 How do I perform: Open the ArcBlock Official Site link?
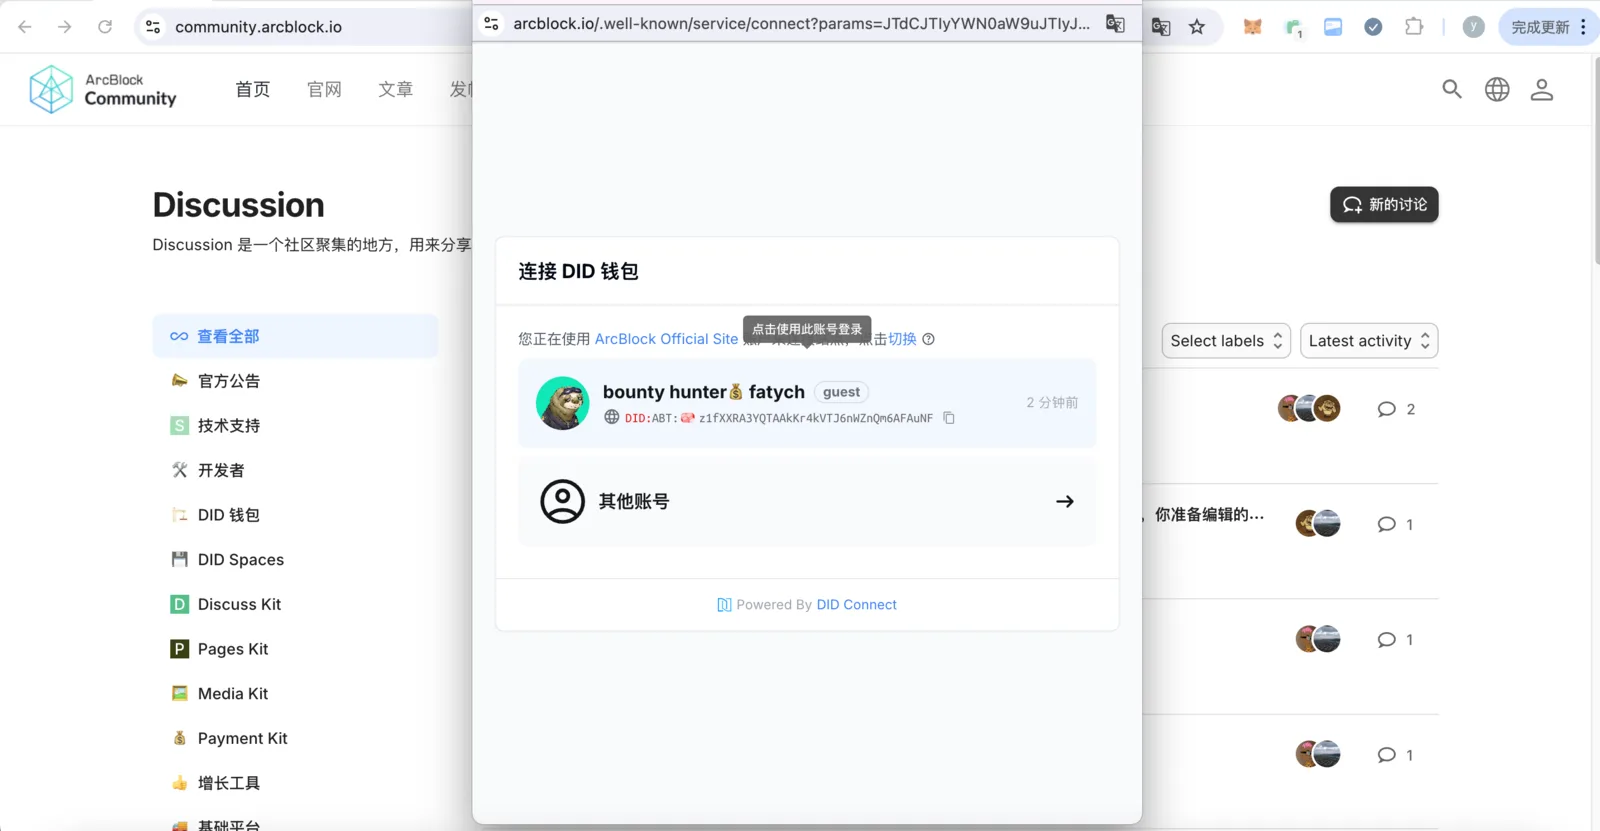(666, 339)
